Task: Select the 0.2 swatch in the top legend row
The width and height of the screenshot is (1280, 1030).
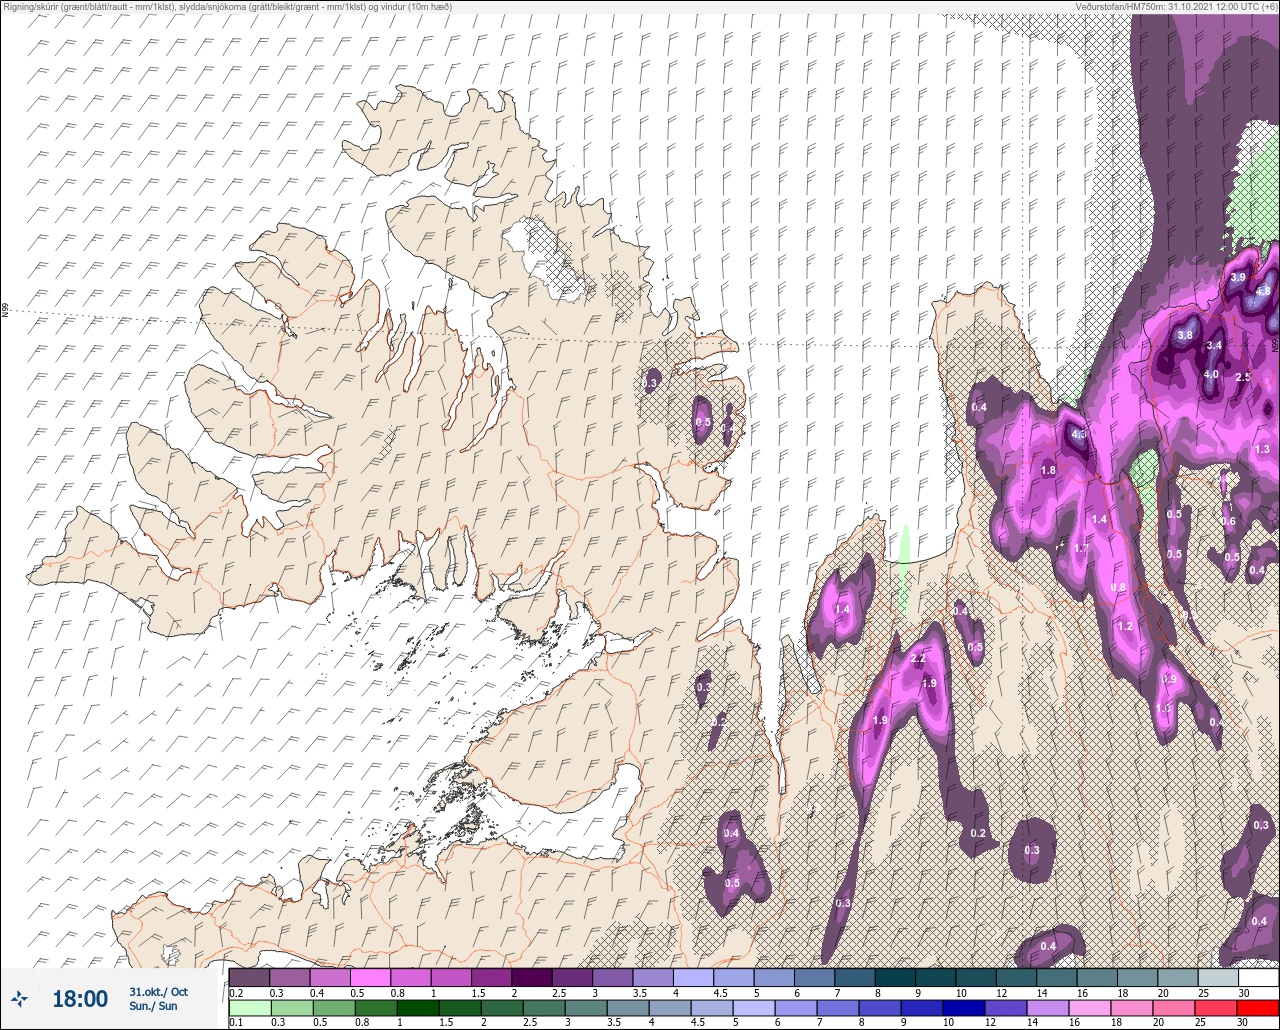Action: click(x=249, y=977)
